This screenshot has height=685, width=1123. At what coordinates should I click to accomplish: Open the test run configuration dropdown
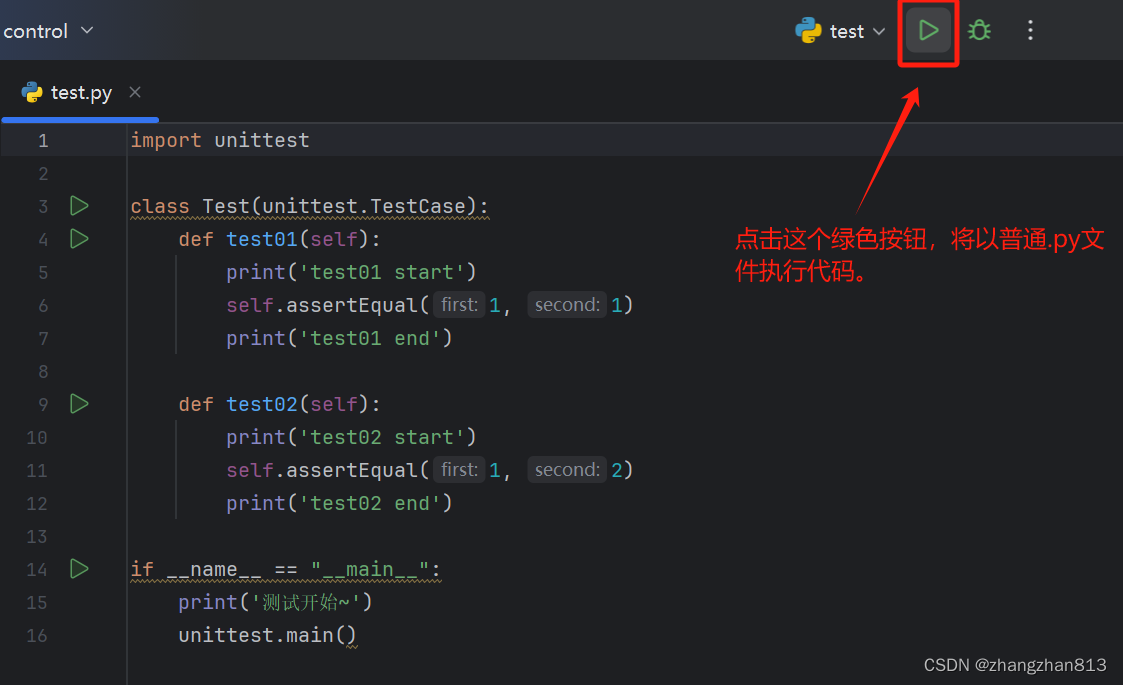[842, 31]
